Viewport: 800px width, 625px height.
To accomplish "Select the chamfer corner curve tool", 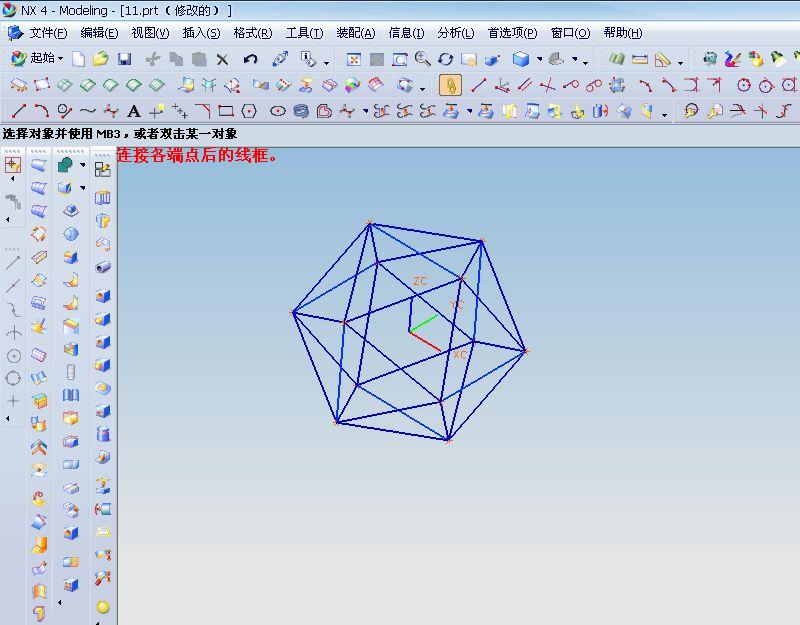I will [x=203, y=111].
